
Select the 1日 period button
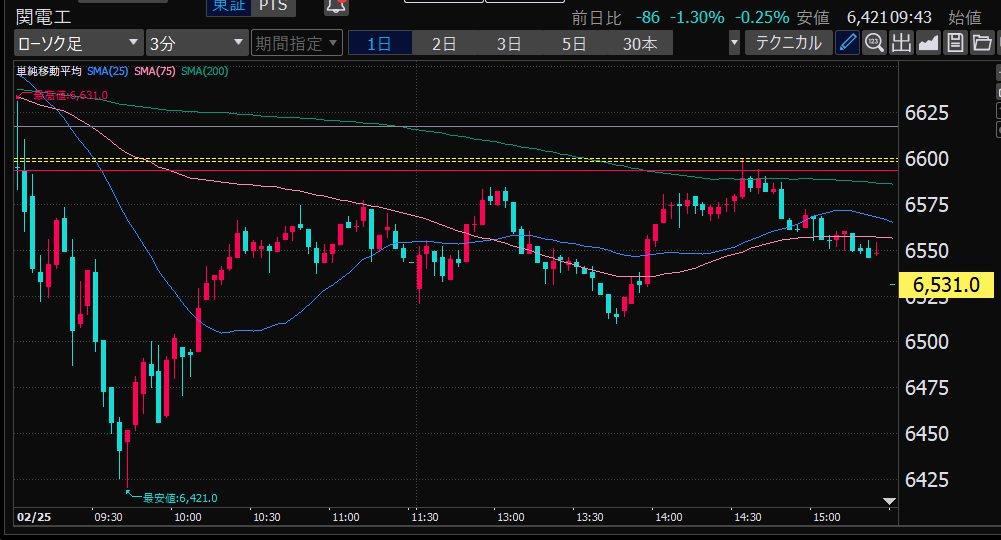coord(379,43)
